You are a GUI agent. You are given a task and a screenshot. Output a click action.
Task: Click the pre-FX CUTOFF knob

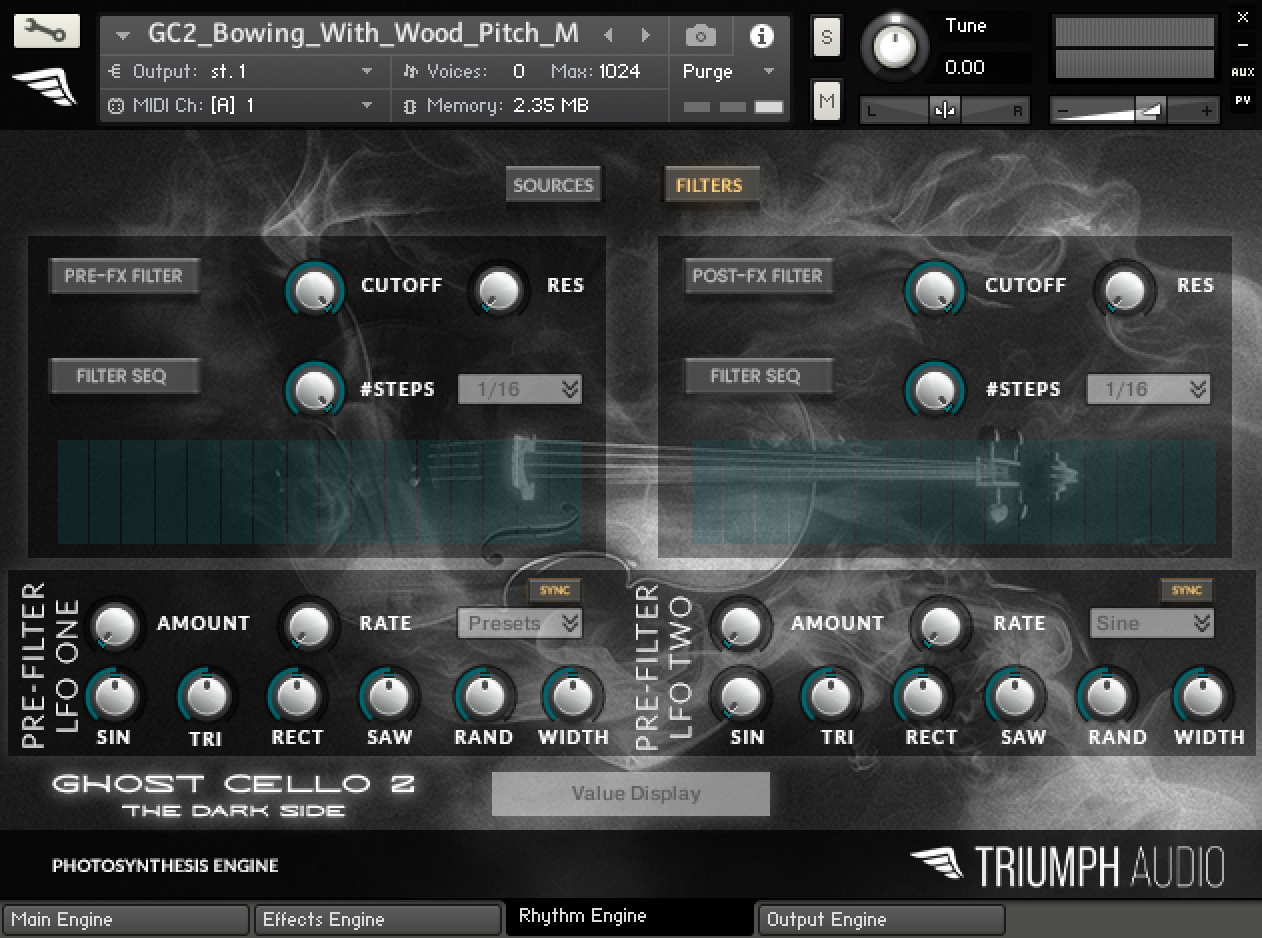tap(315, 289)
